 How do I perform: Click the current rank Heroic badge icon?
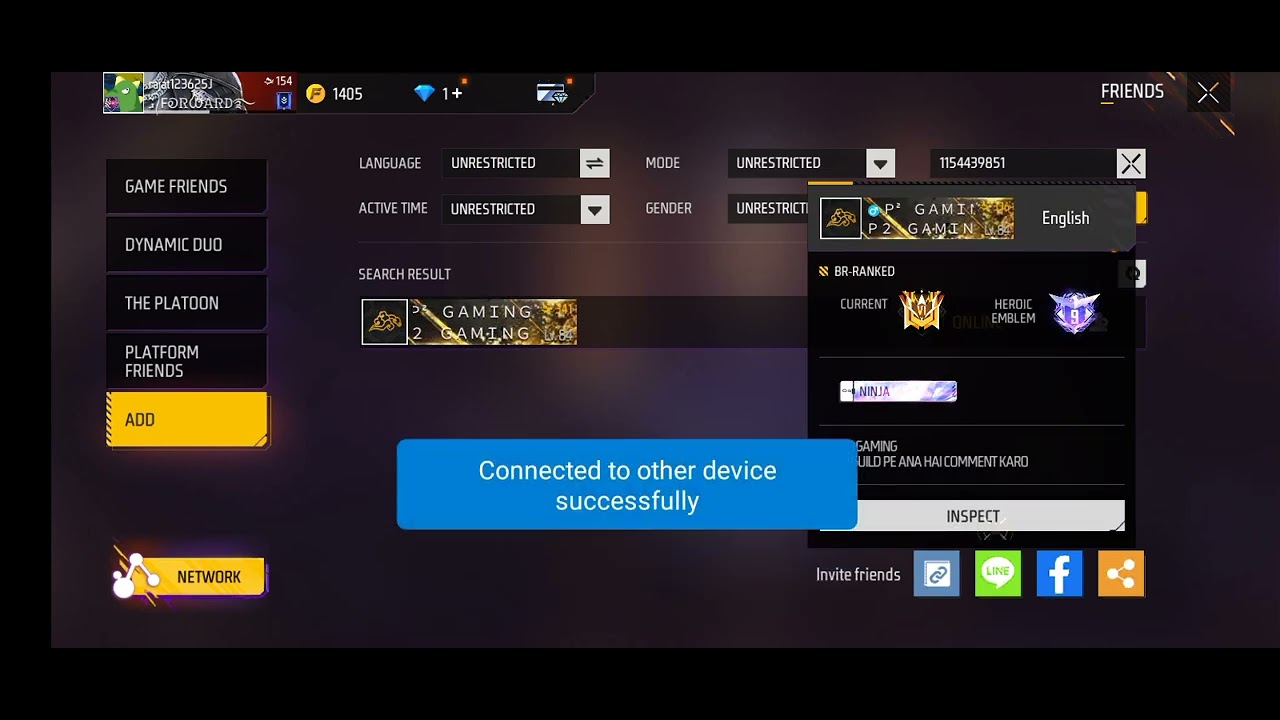click(x=921, y=311)
